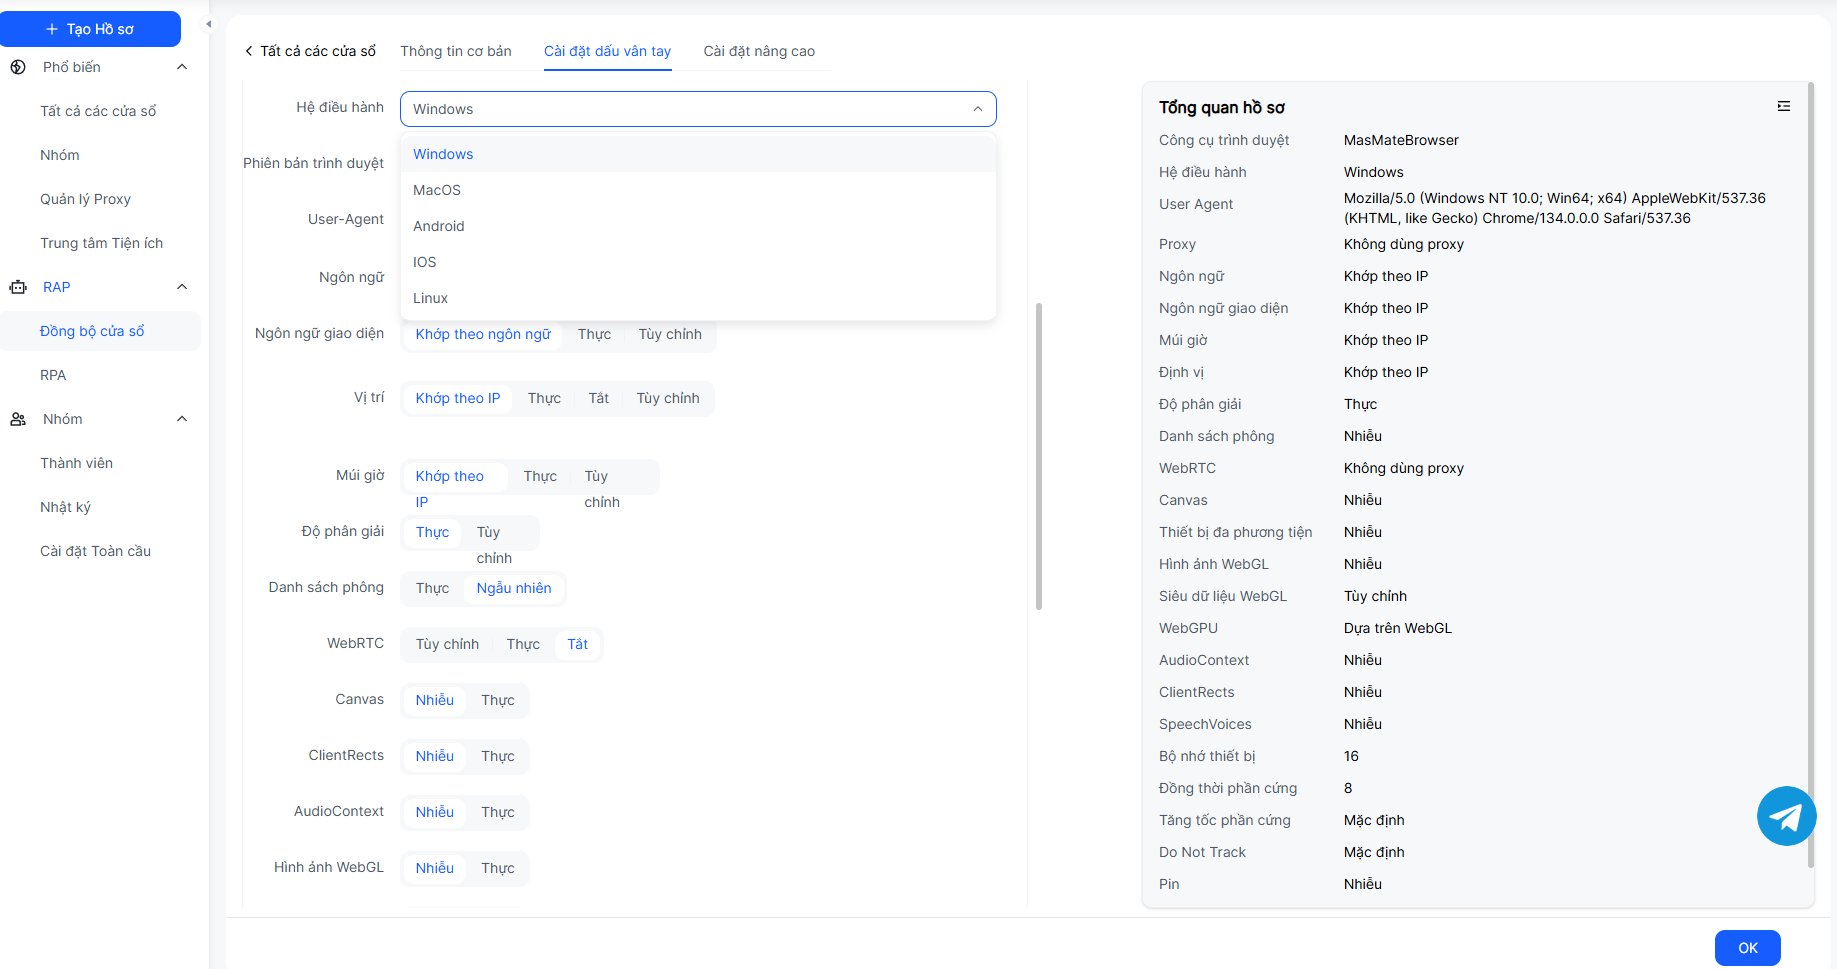1837x969 pixels.
Task: Switch to Thông tin cơ bản tab
Action: (456, 51)
